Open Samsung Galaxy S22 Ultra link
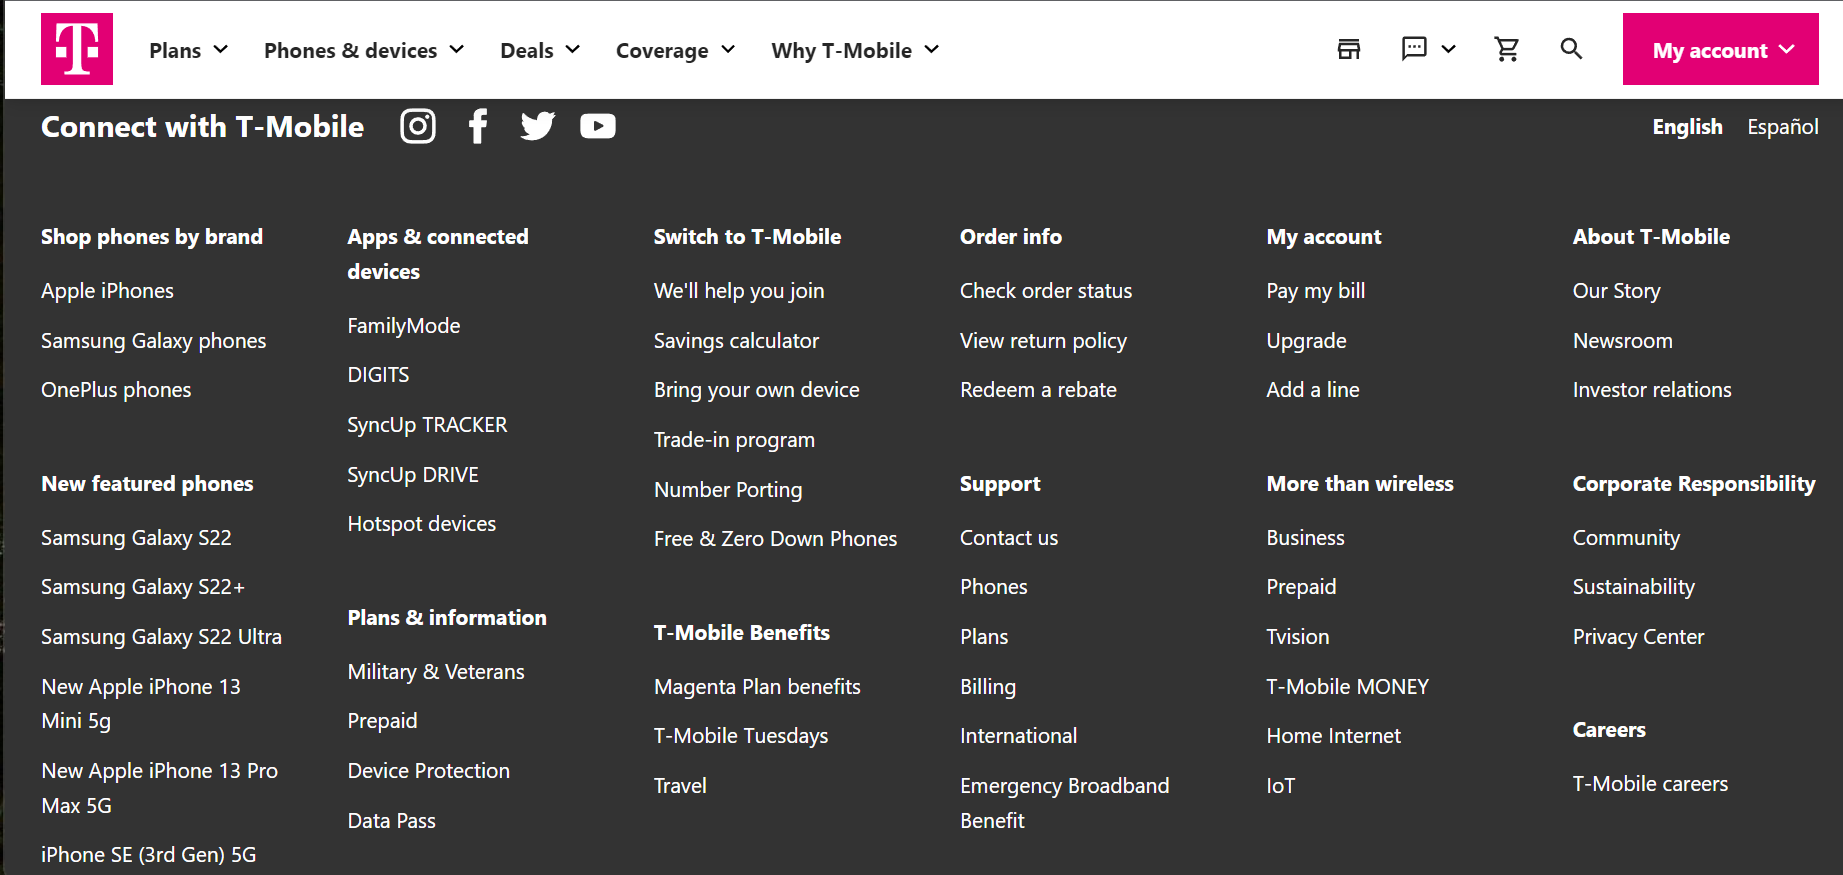The image size is (1843, 875). (161, 637)
